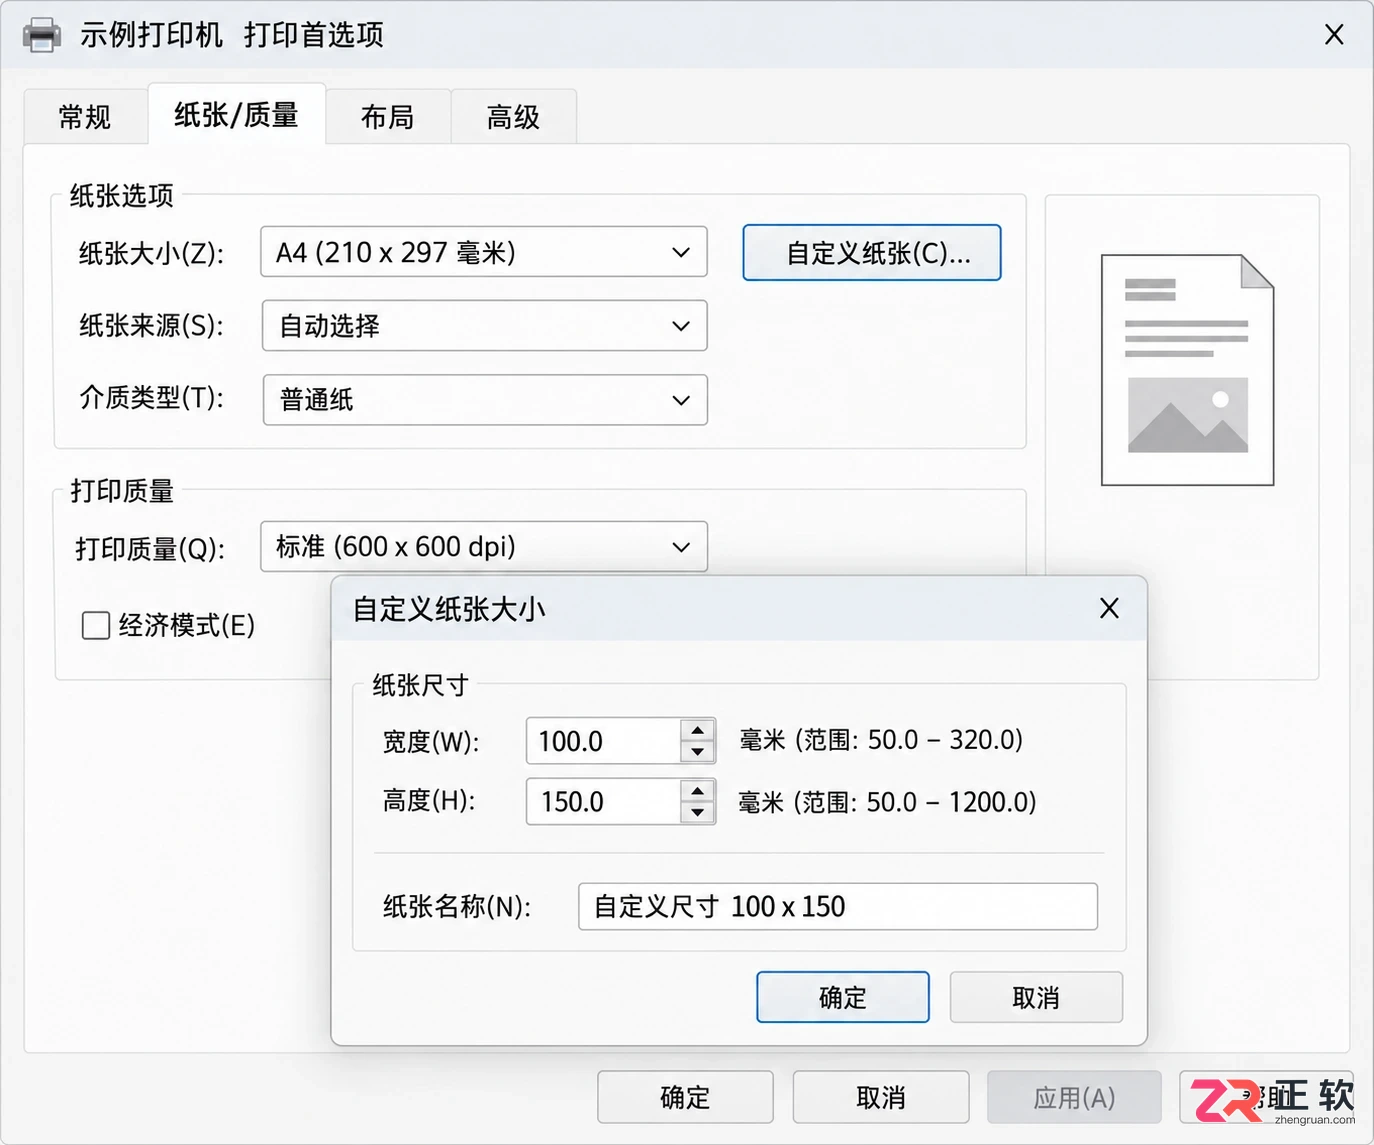
Task: Focus the 高度(H) input field
Action: coord(604,801)
